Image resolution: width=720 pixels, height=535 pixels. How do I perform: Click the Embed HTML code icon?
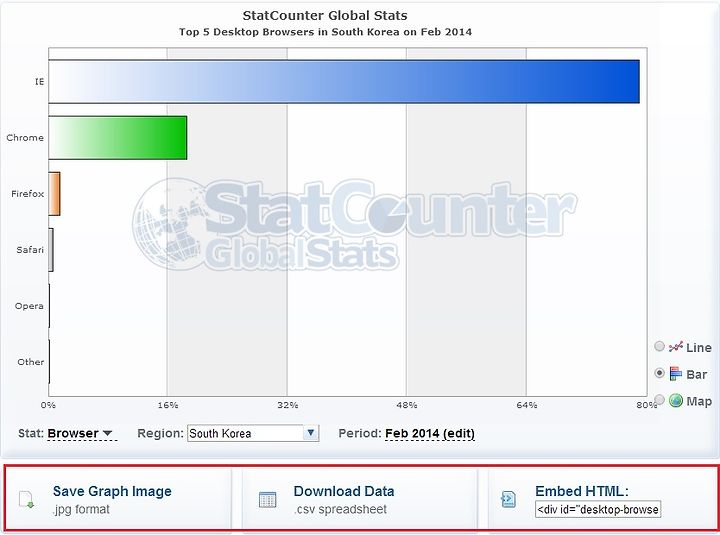[508, 499]
